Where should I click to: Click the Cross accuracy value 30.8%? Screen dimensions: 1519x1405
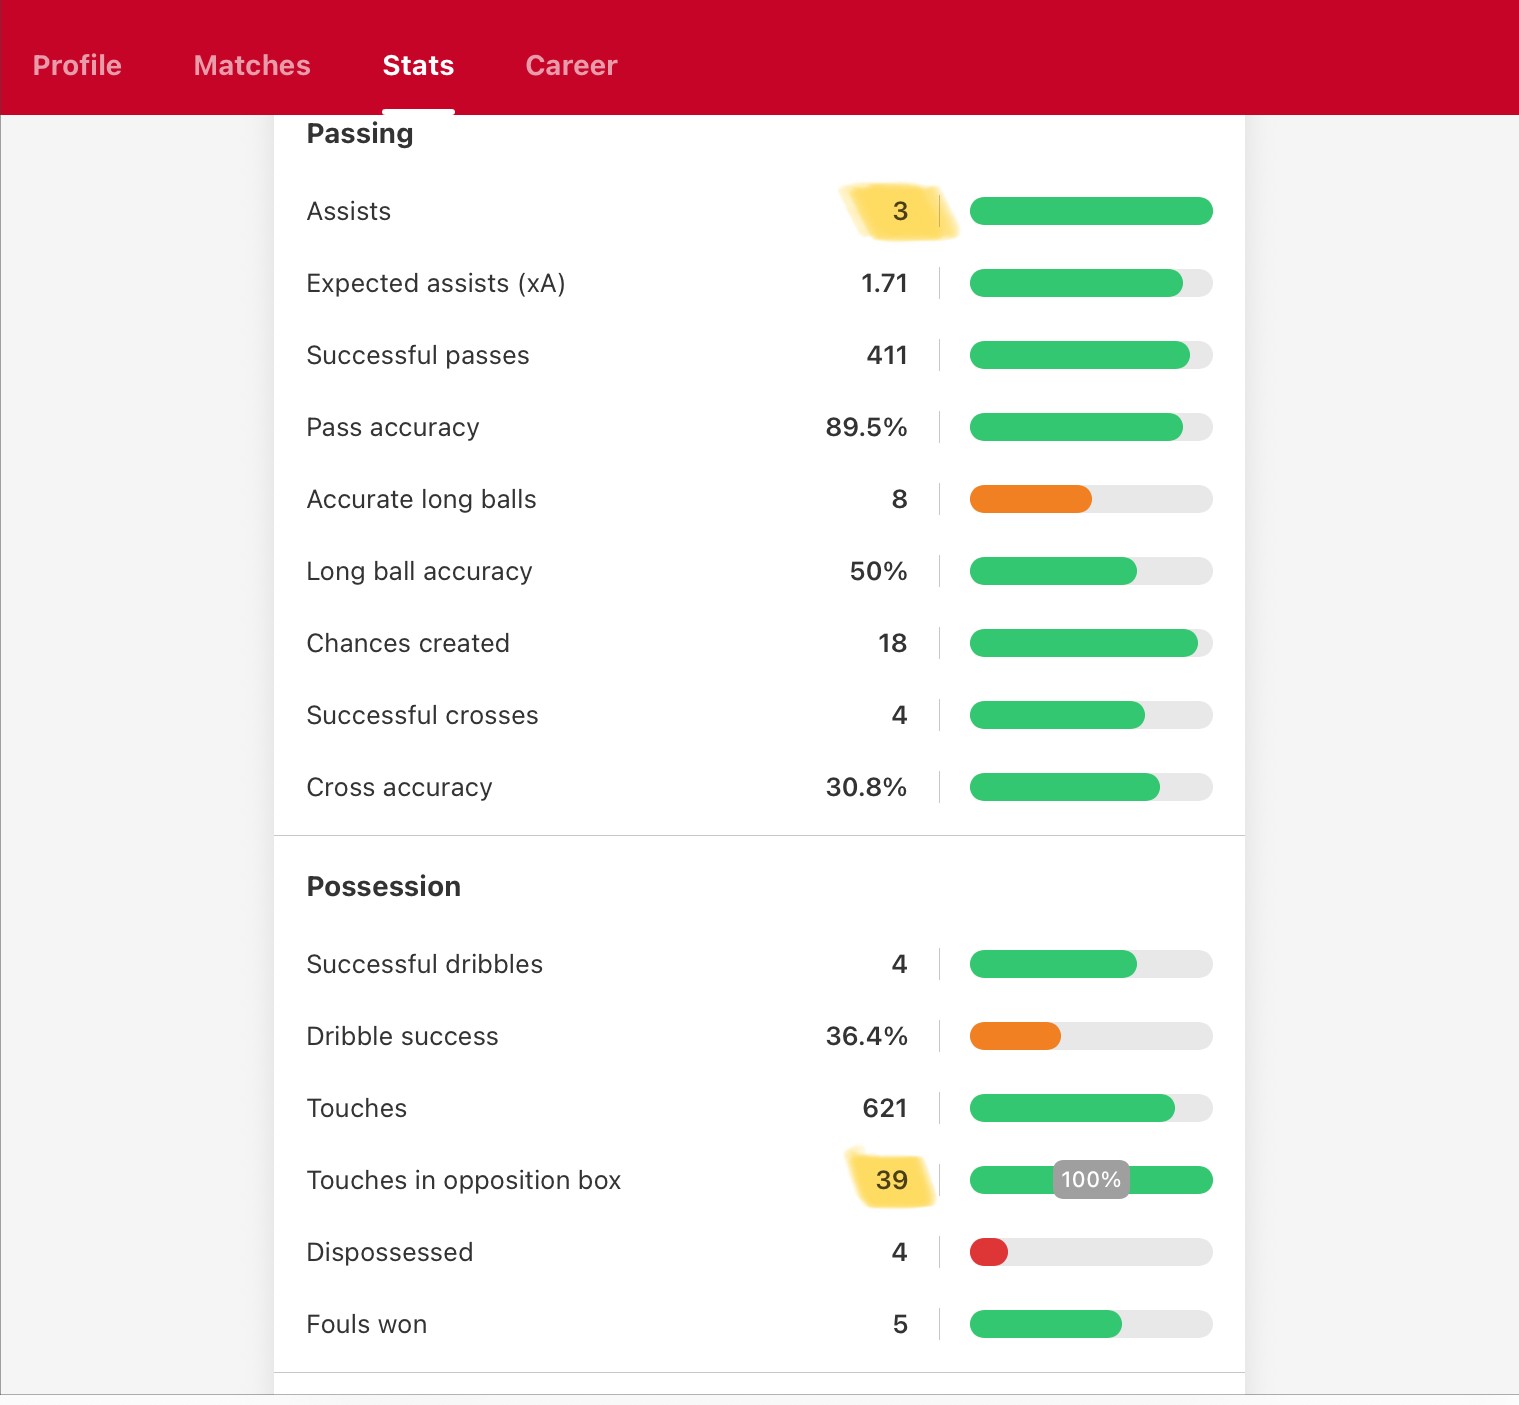[x=866, y=787]
